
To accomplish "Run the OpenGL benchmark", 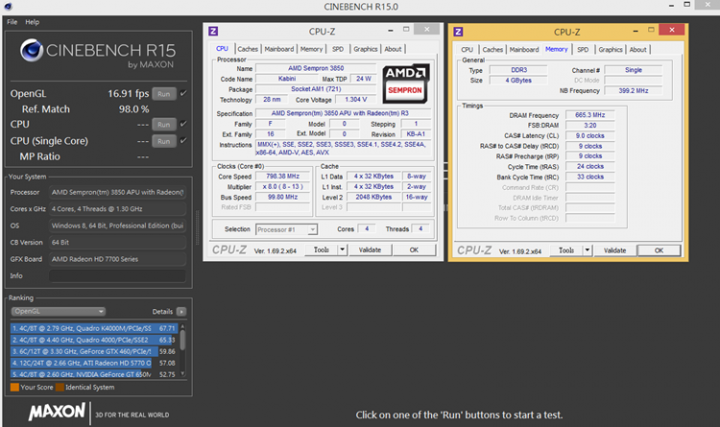I will click(164, 94).
